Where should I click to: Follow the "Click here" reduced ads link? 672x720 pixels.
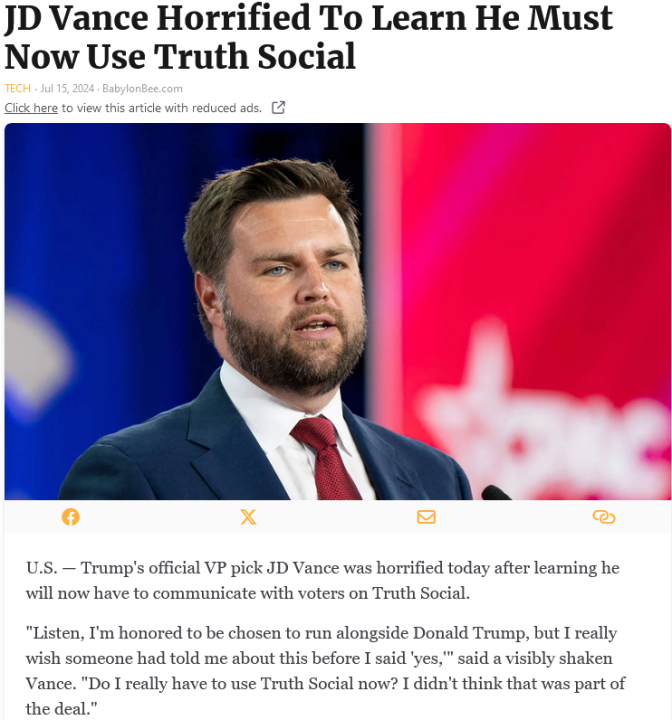point(31,108)
